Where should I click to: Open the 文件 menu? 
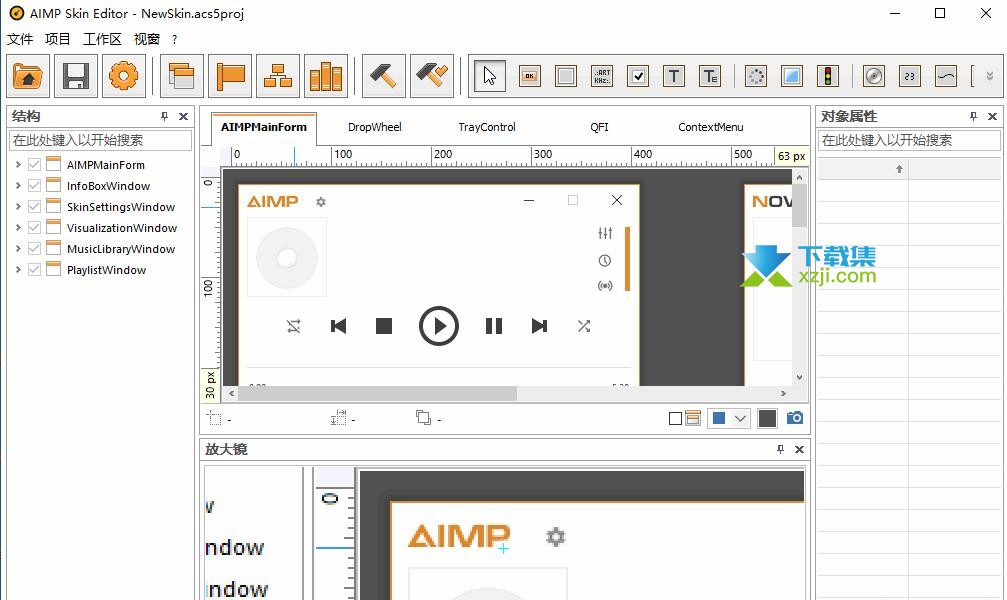pos(20,39)
